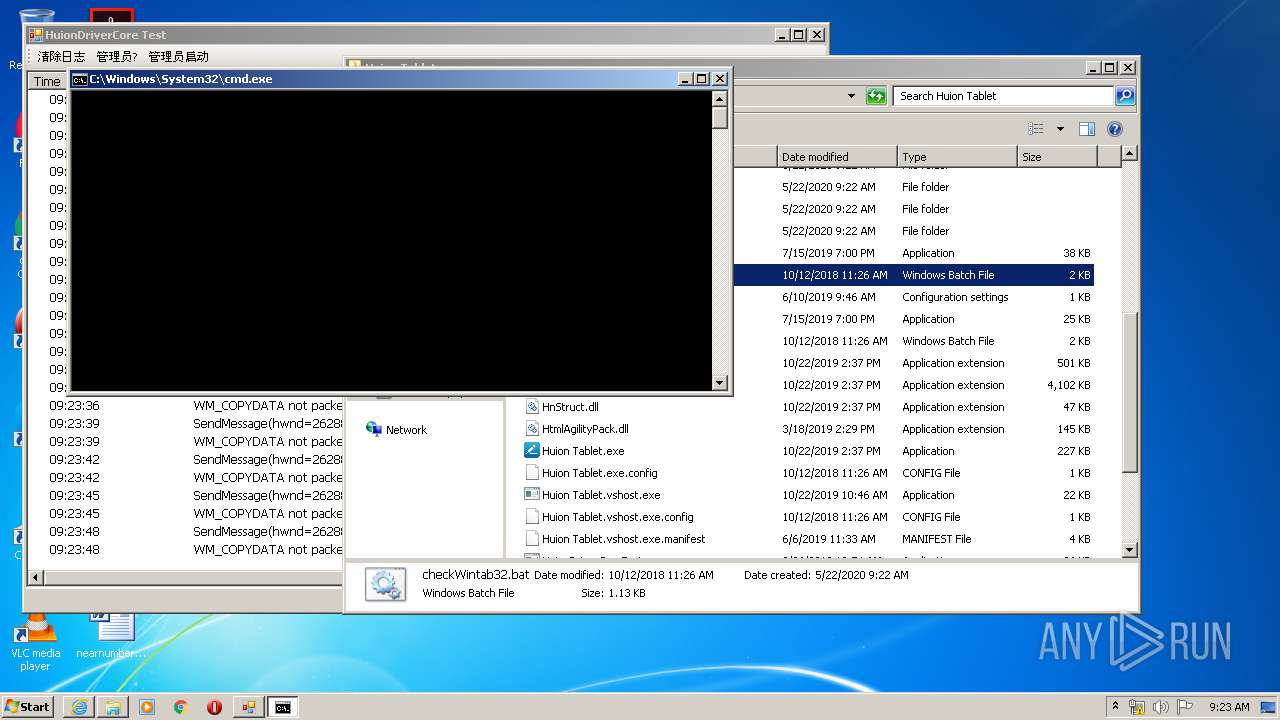Select Huion Tablet.exe.config file icon
This screenshot has height=720, width=1280.
pyautogui.click(x=533, y=473)
